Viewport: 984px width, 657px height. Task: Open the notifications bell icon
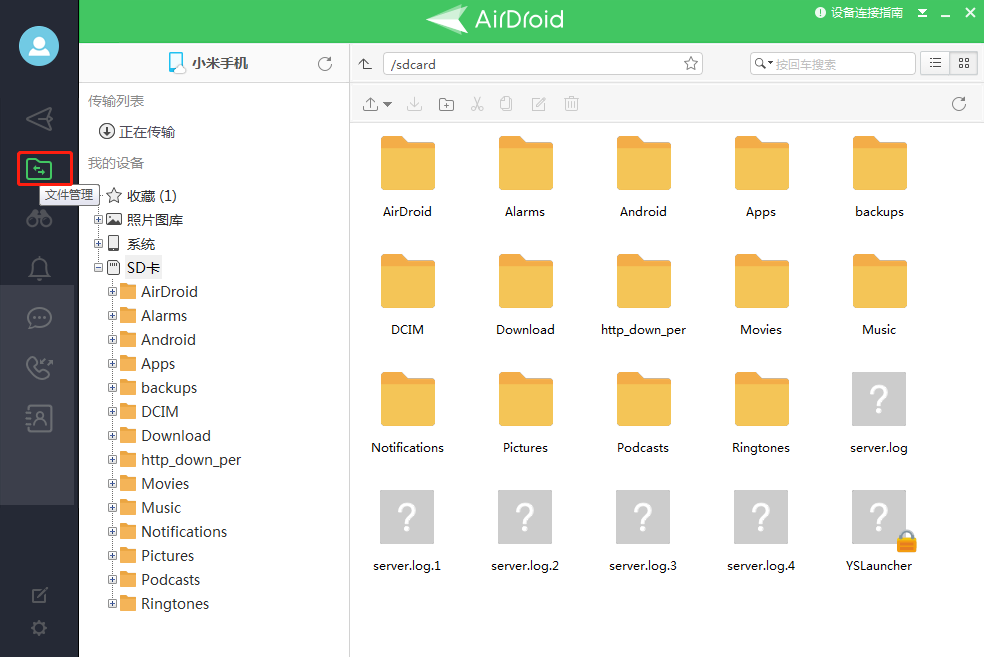pos(39,268)
